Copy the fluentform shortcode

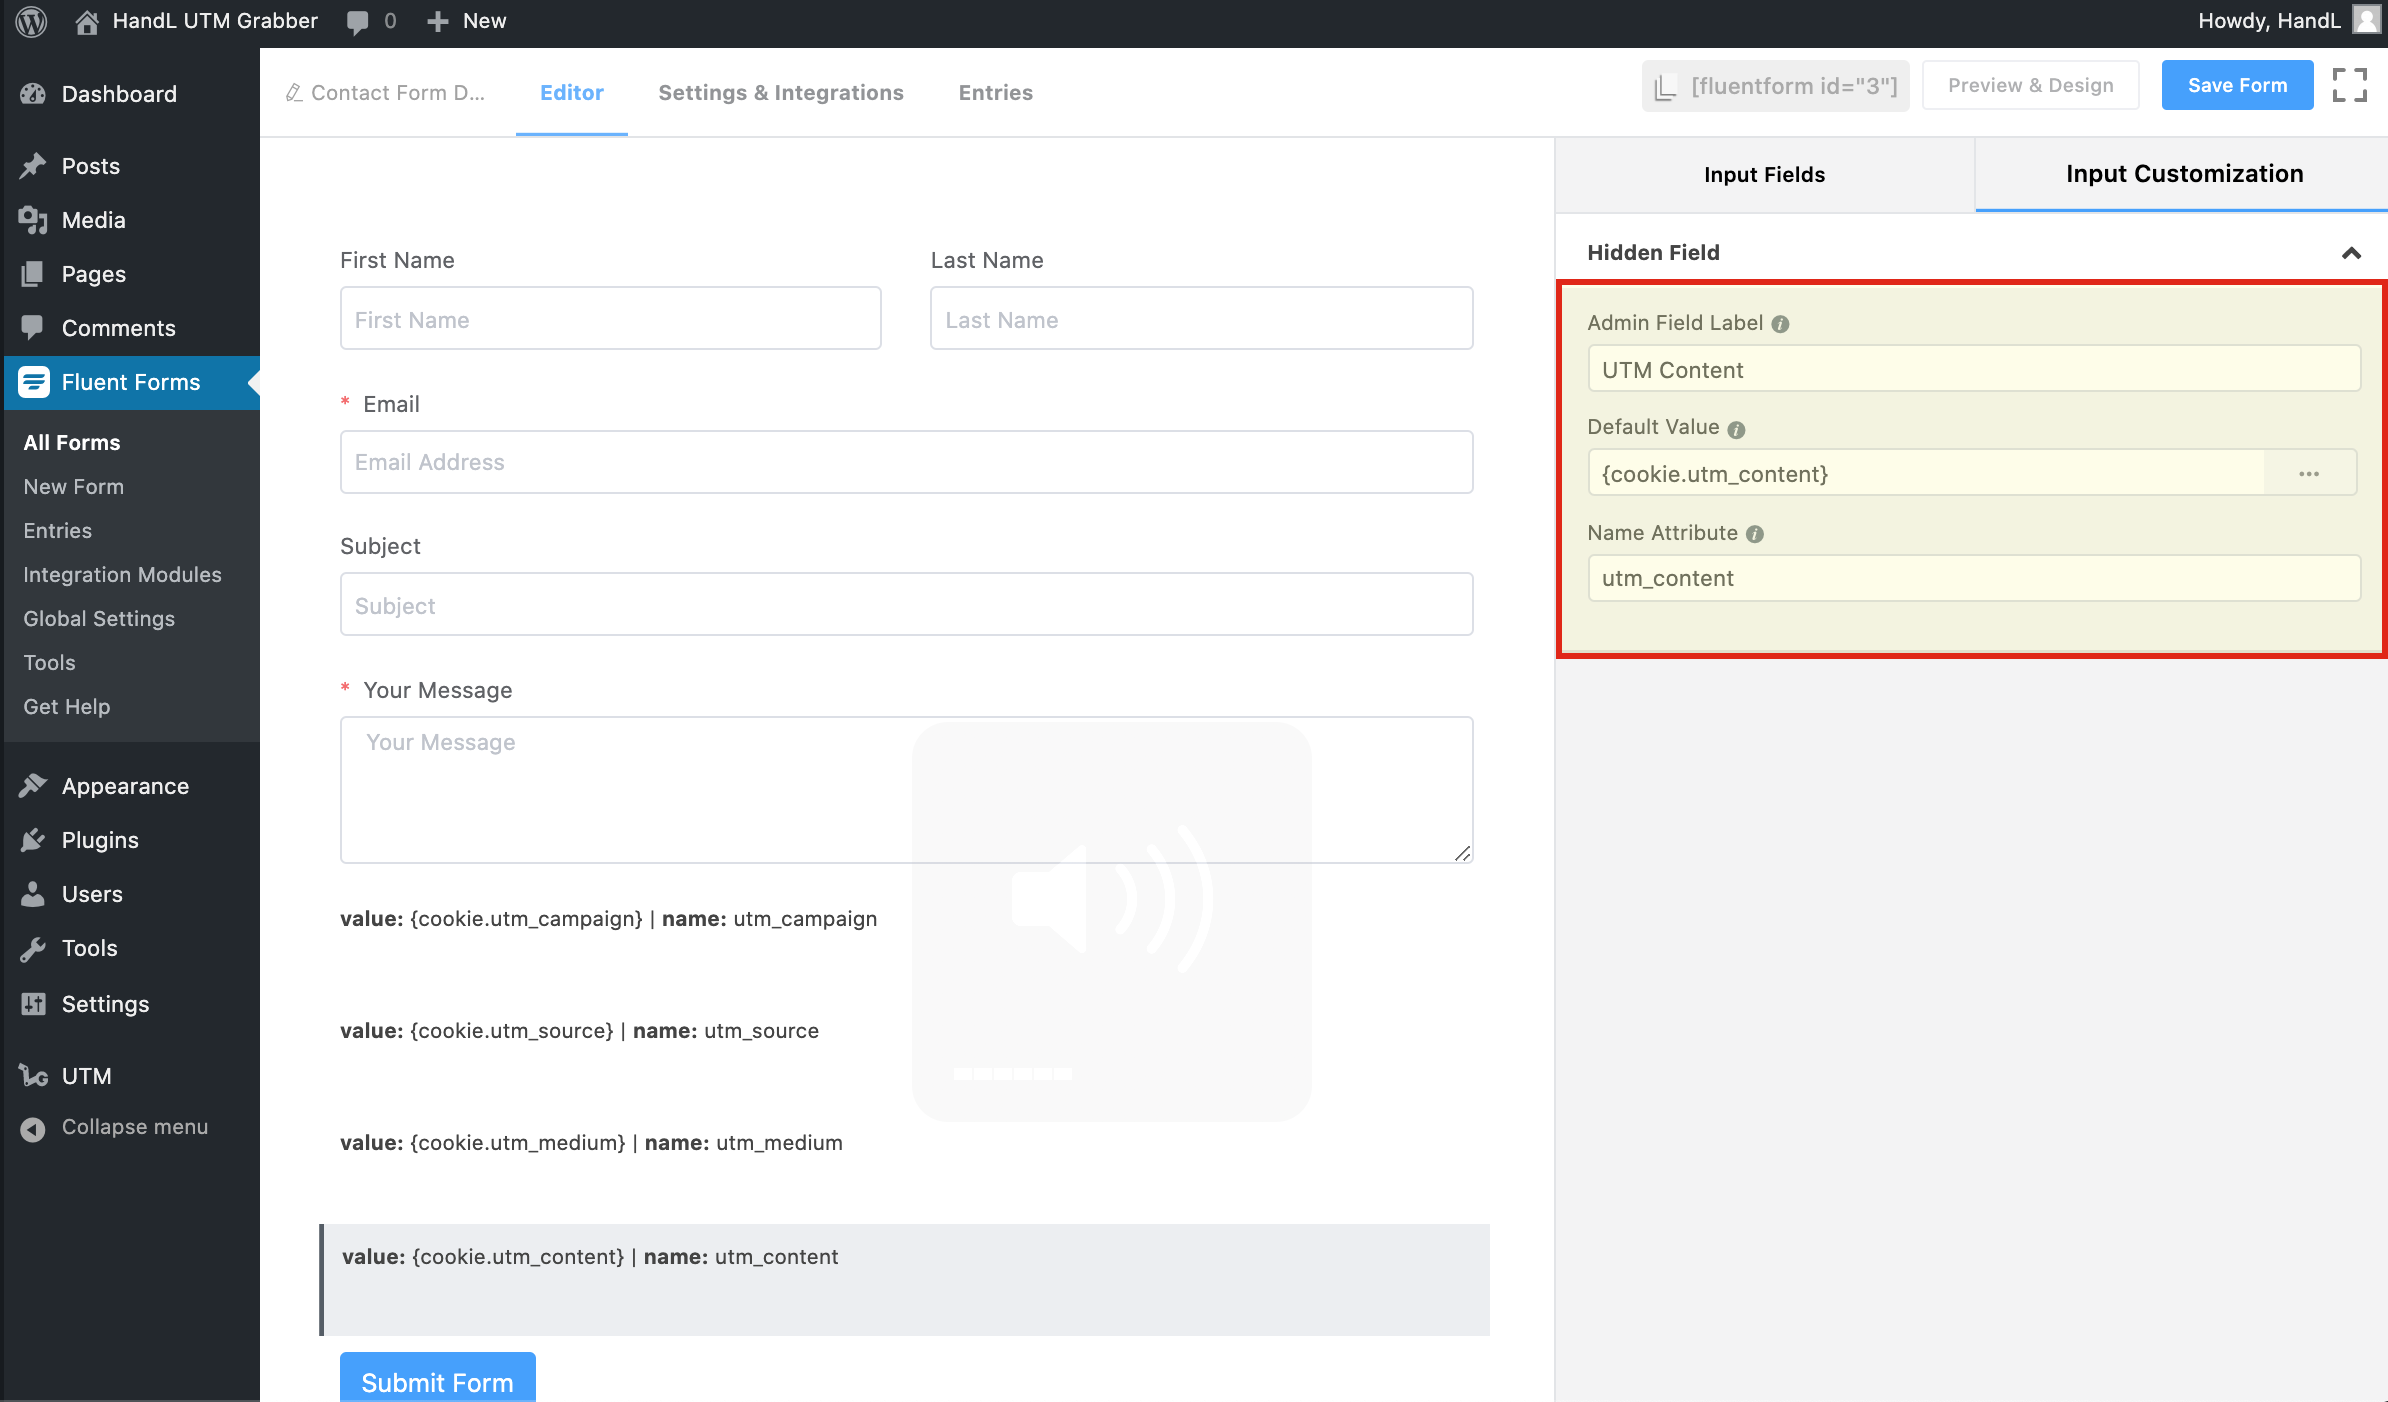point(1775,86)
